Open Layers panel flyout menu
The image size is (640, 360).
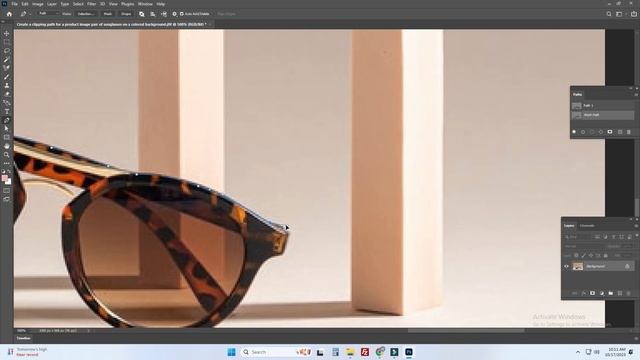(x=636, y=226)
